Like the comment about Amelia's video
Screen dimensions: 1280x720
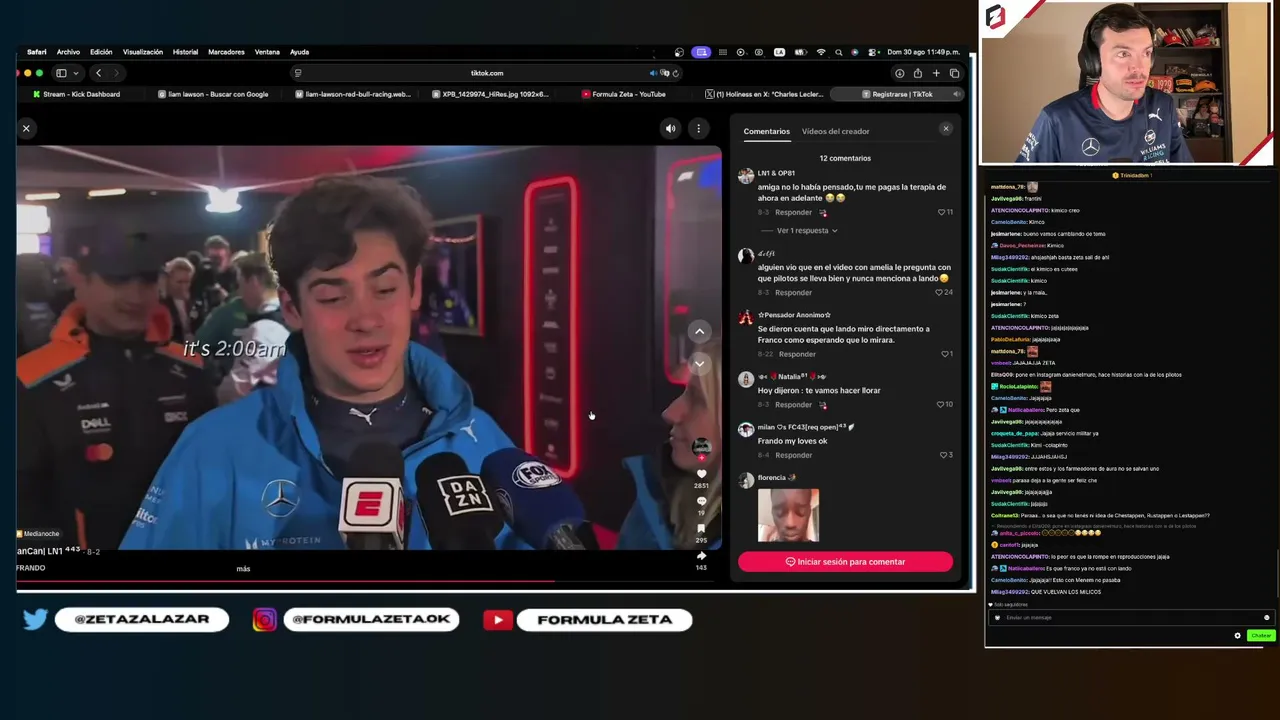click(x=940, y=292)
